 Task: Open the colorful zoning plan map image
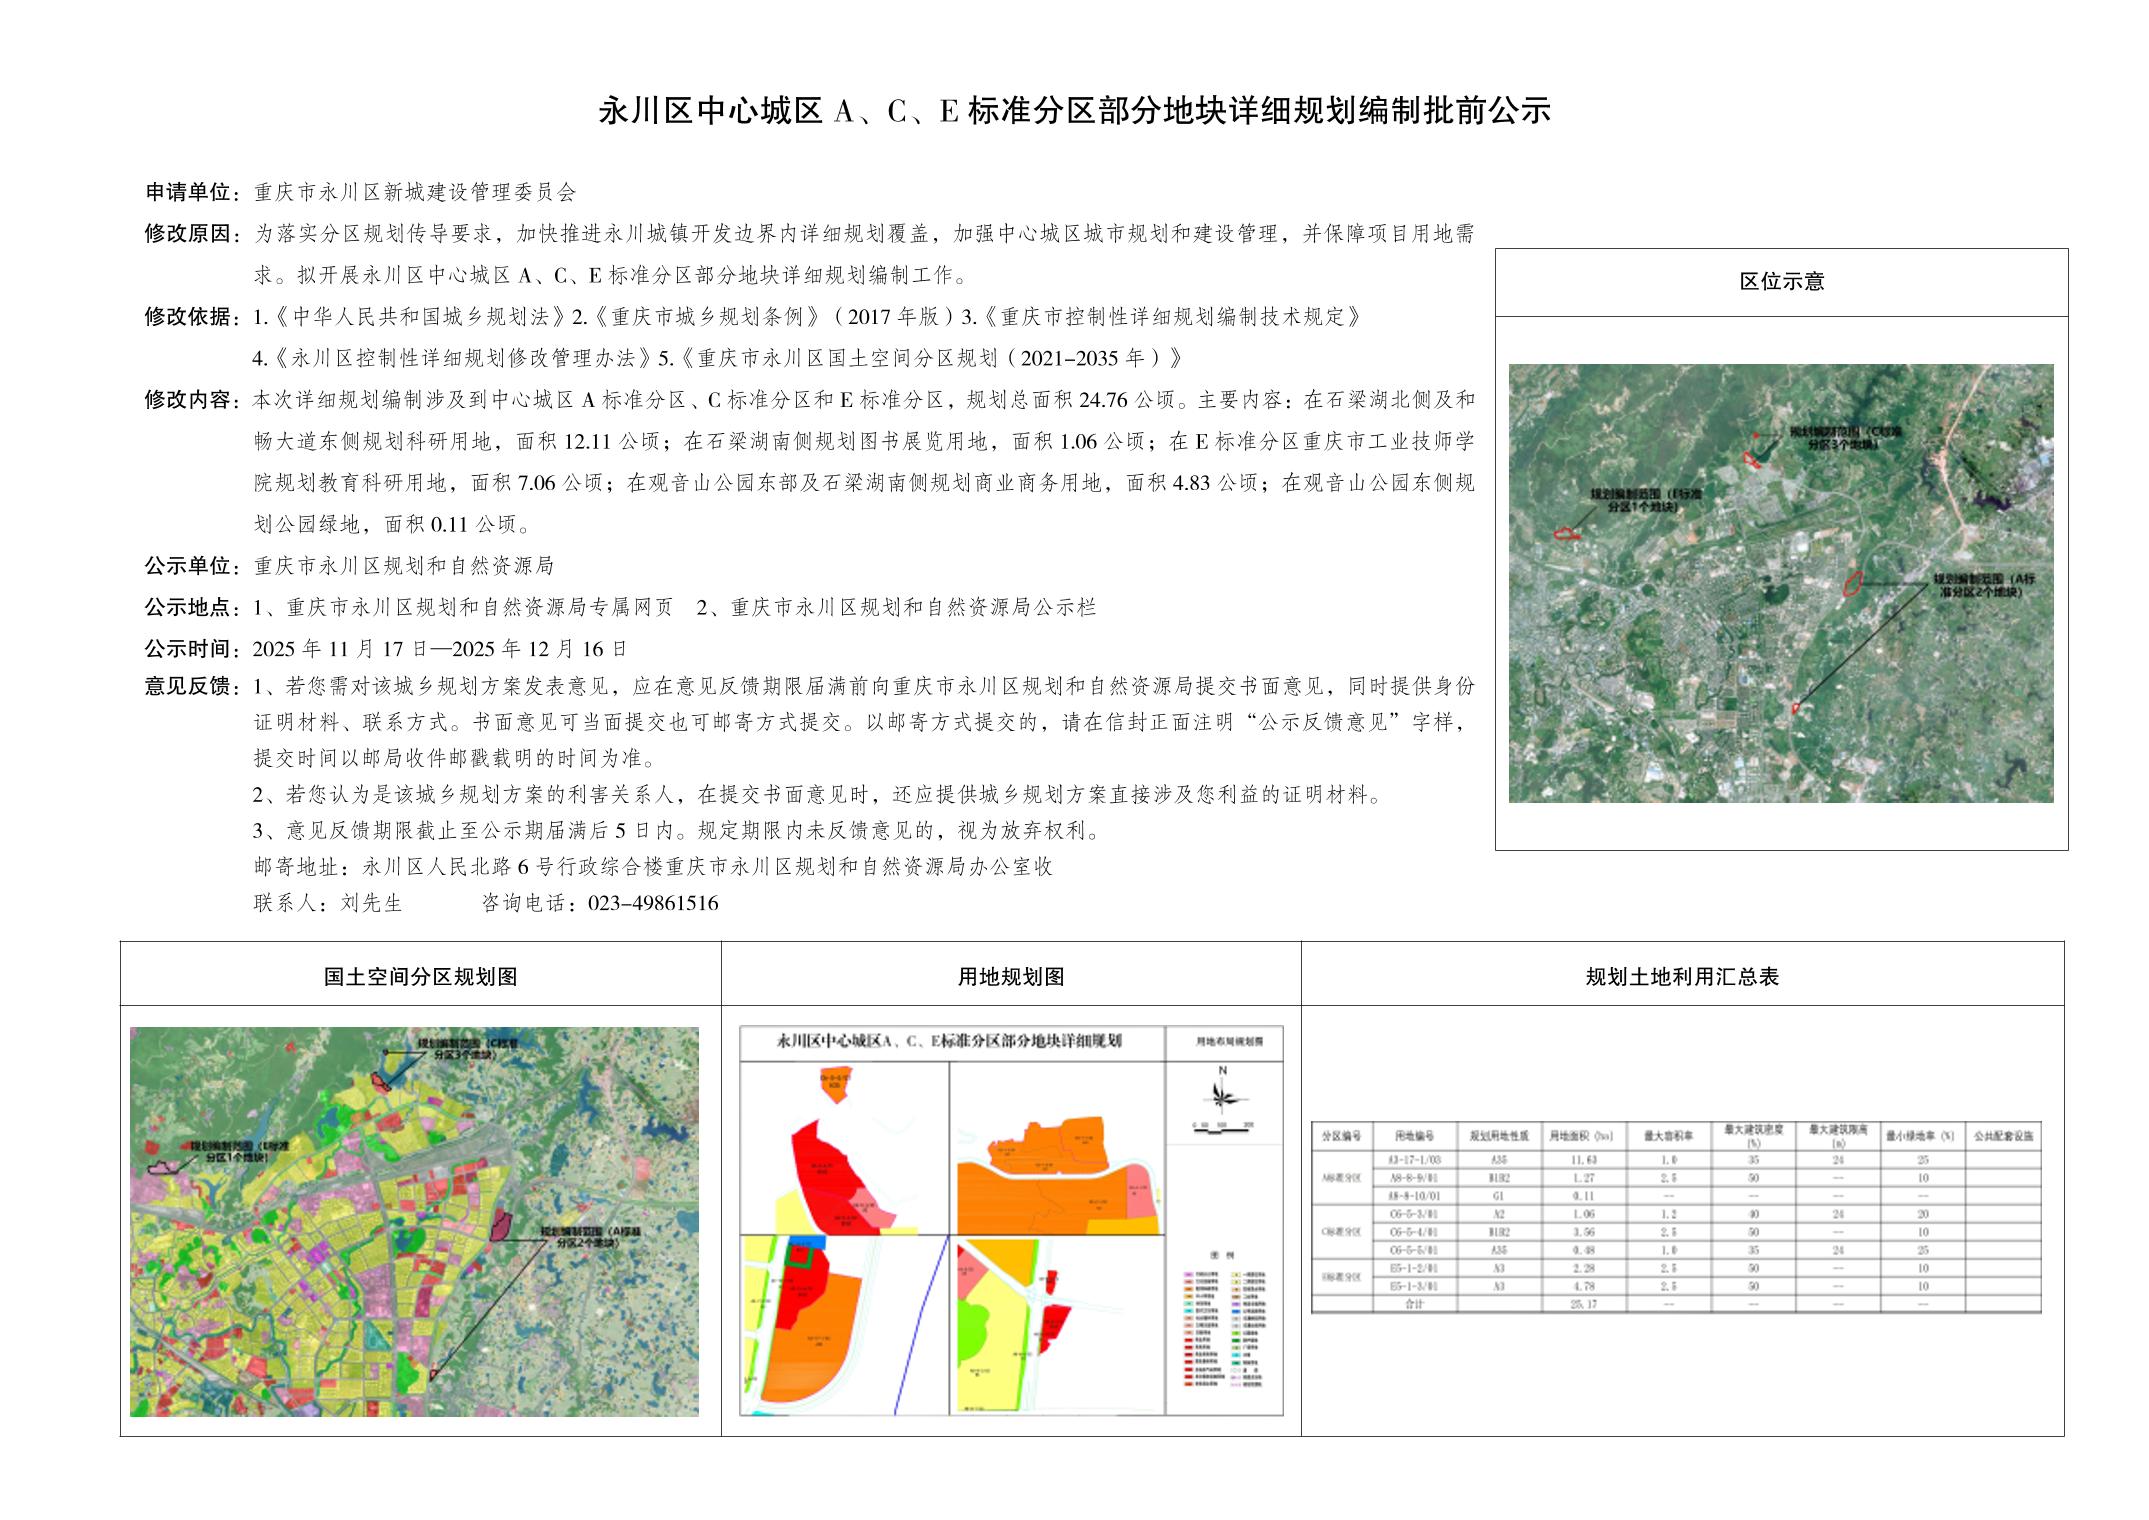point(414,1221)
